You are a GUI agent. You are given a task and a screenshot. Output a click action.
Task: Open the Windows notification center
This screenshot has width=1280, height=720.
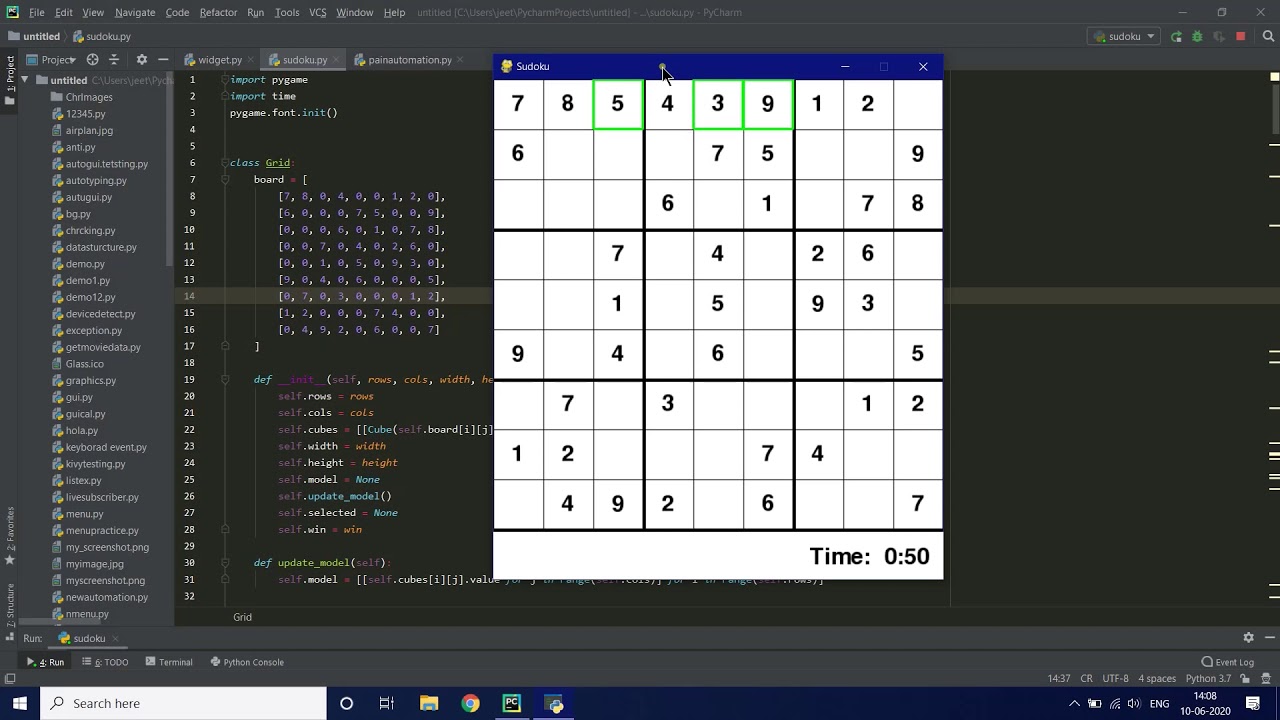1253,703
